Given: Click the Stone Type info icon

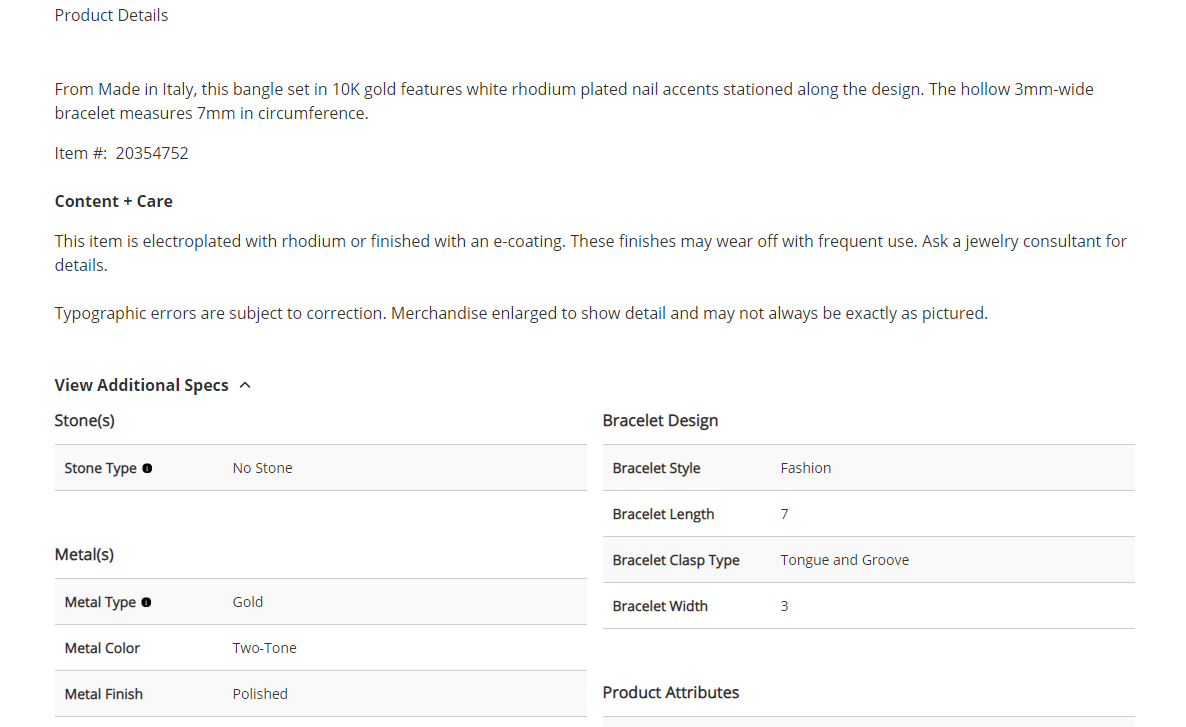Looking at the screenshot, I should [147, 468].
